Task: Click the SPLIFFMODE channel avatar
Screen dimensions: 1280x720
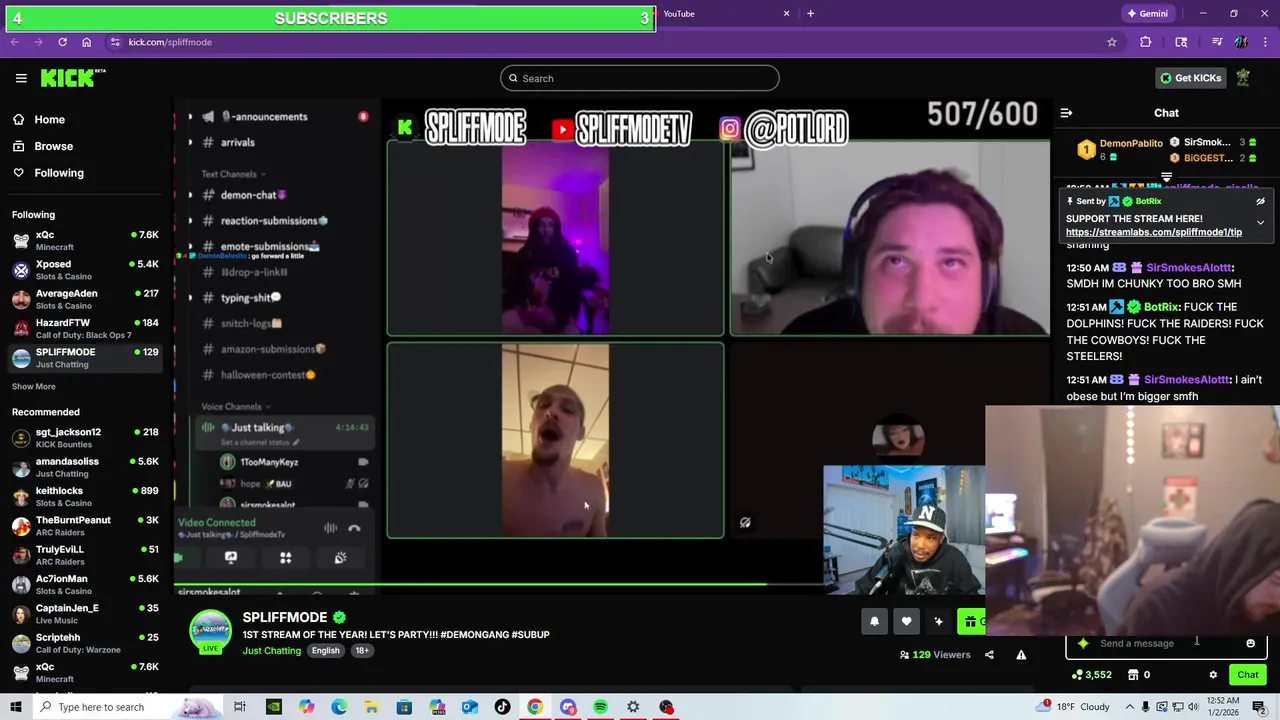Action: pyautogui.click(x=210, y=633)
